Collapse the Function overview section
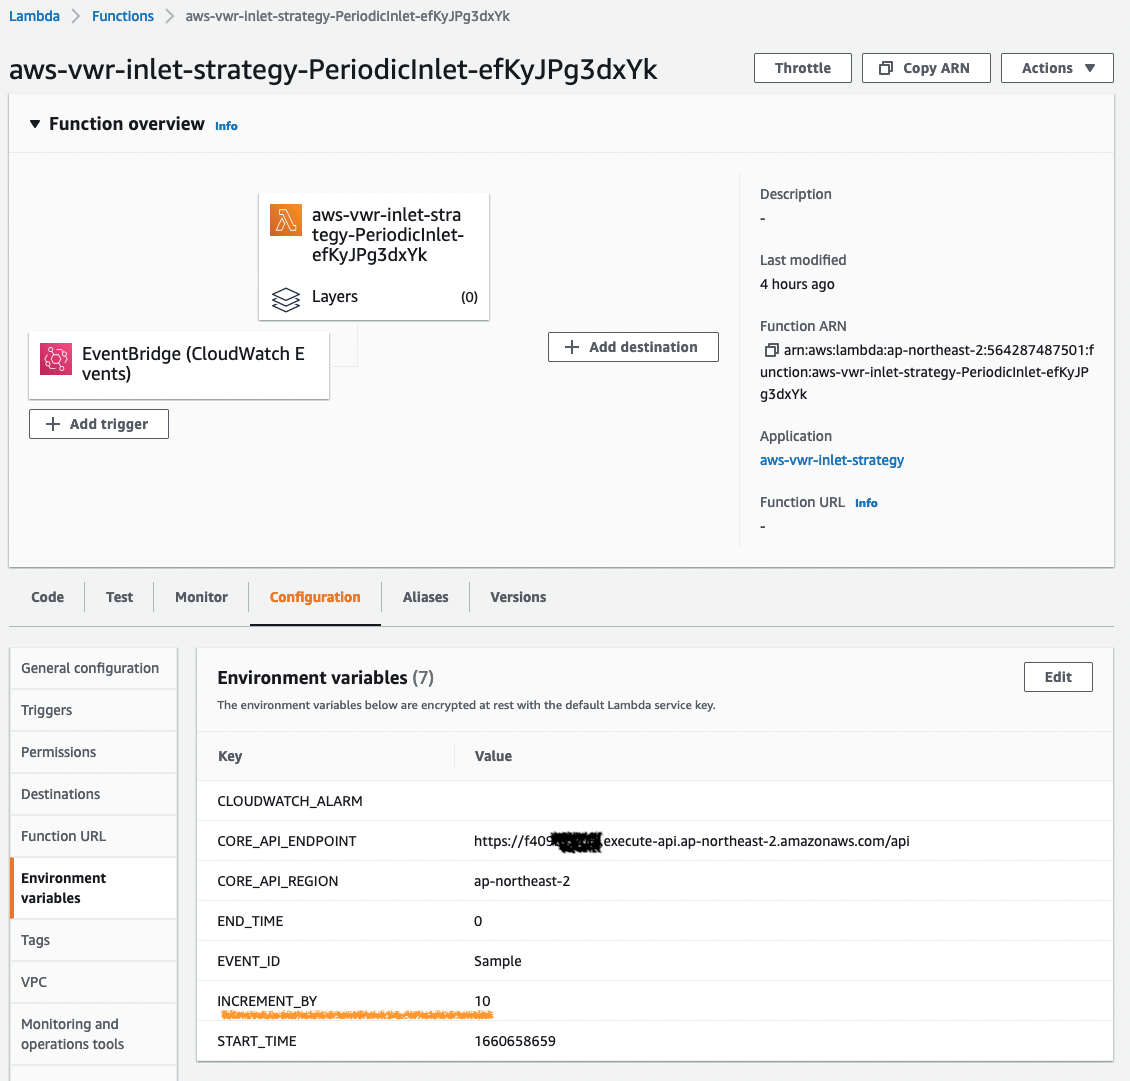 pos(35,124)
